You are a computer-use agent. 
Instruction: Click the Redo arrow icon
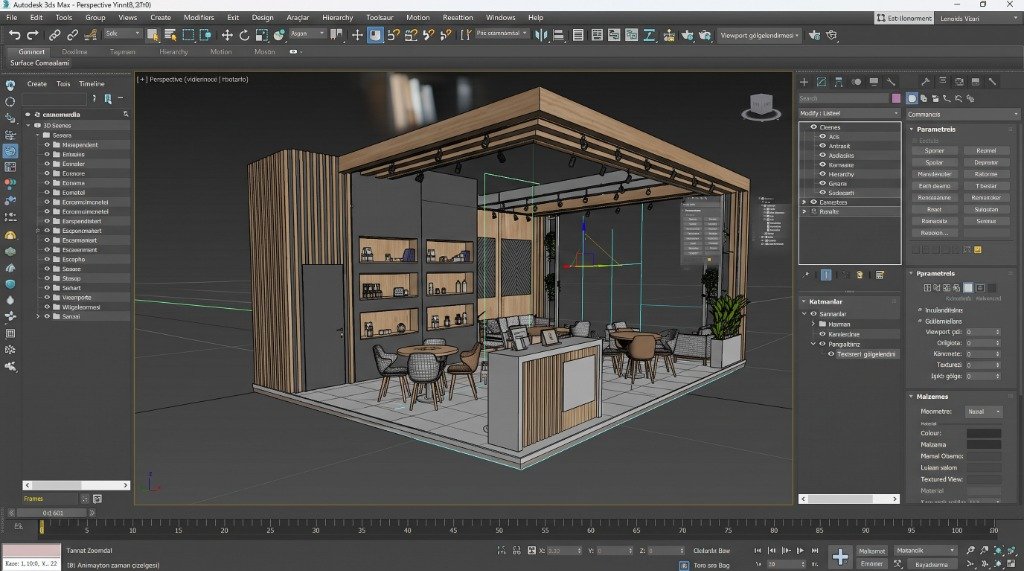[32, 35]
